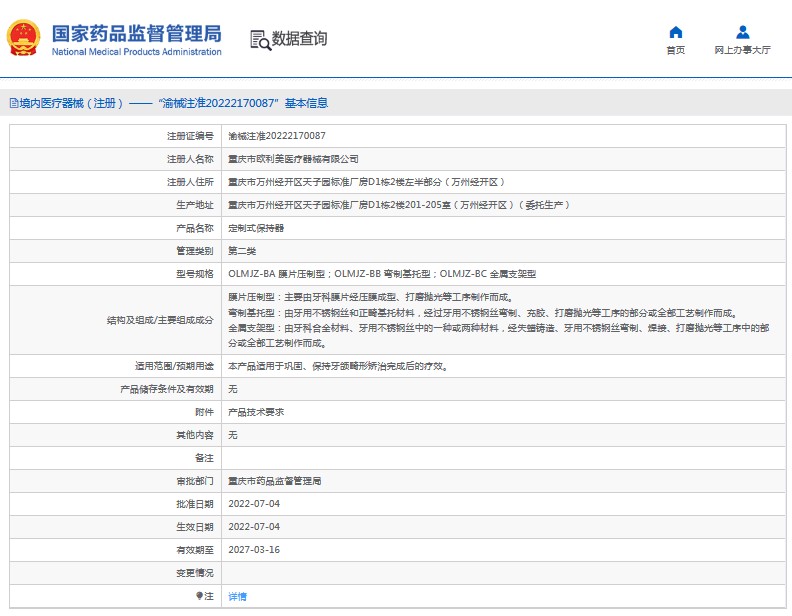Click the 注册人名称 row label
Screen dimensions: 792x616
(190, 159)
